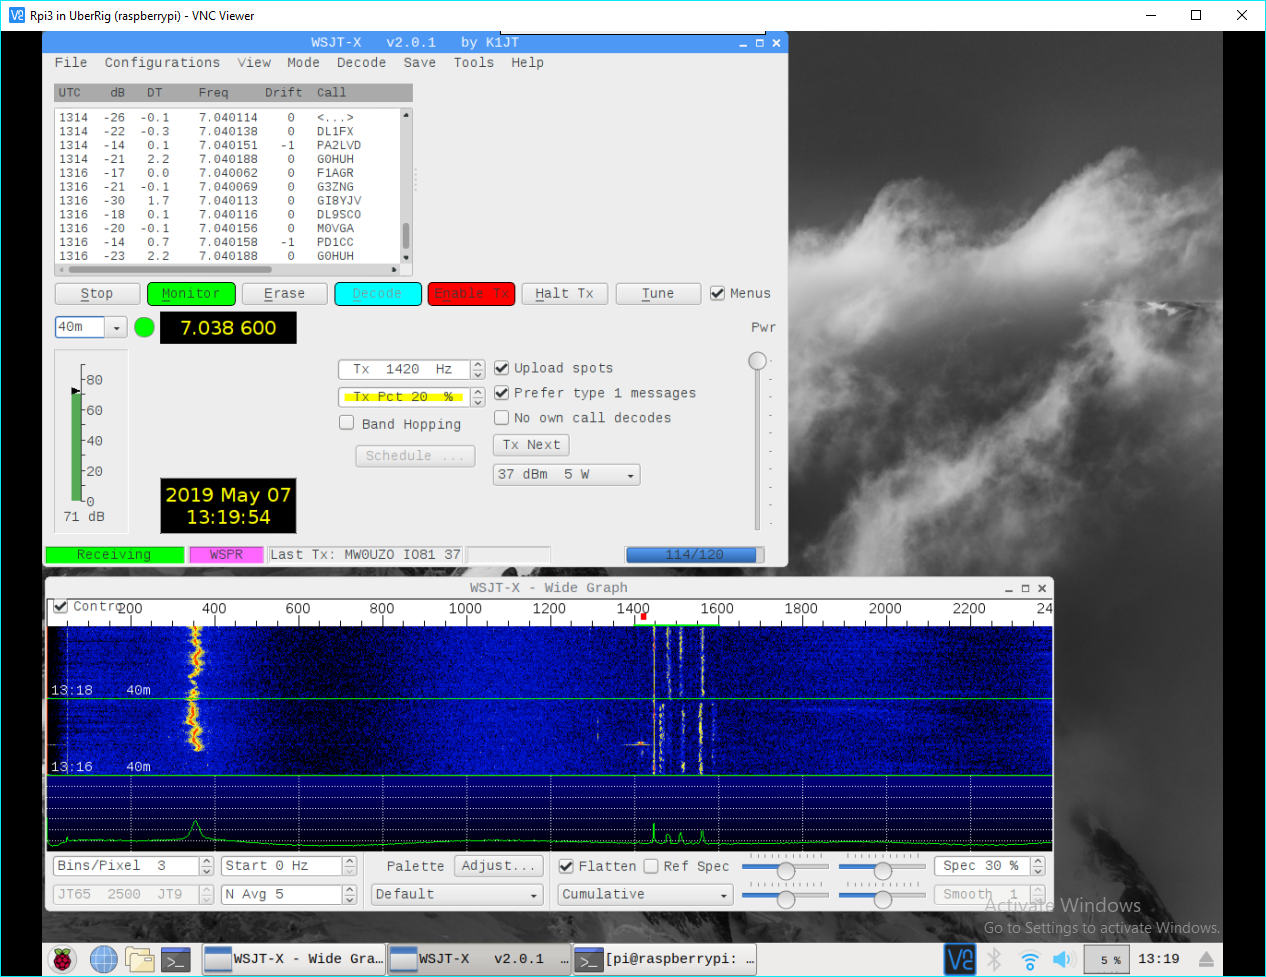Open the file manager folder icon
The image size is (1266, 977).
coord(140,959)
